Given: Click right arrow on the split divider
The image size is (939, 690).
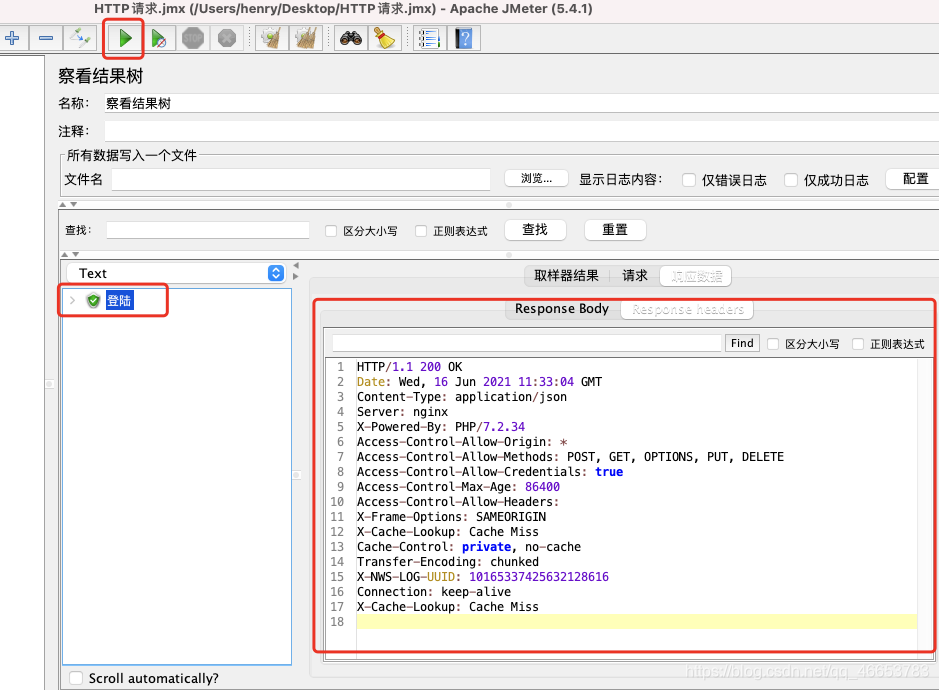Looking at the screenshot, I should pyautogui.click(x=296, y=277).
